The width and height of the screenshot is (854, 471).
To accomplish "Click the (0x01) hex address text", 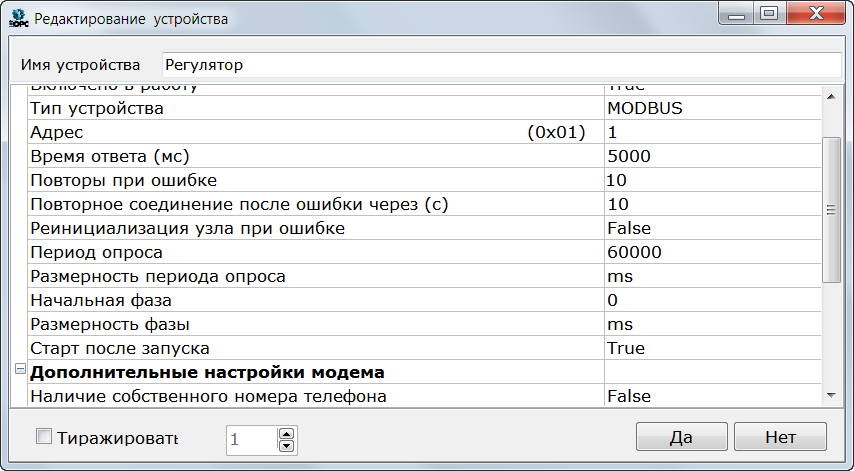I will click(556, 132).
